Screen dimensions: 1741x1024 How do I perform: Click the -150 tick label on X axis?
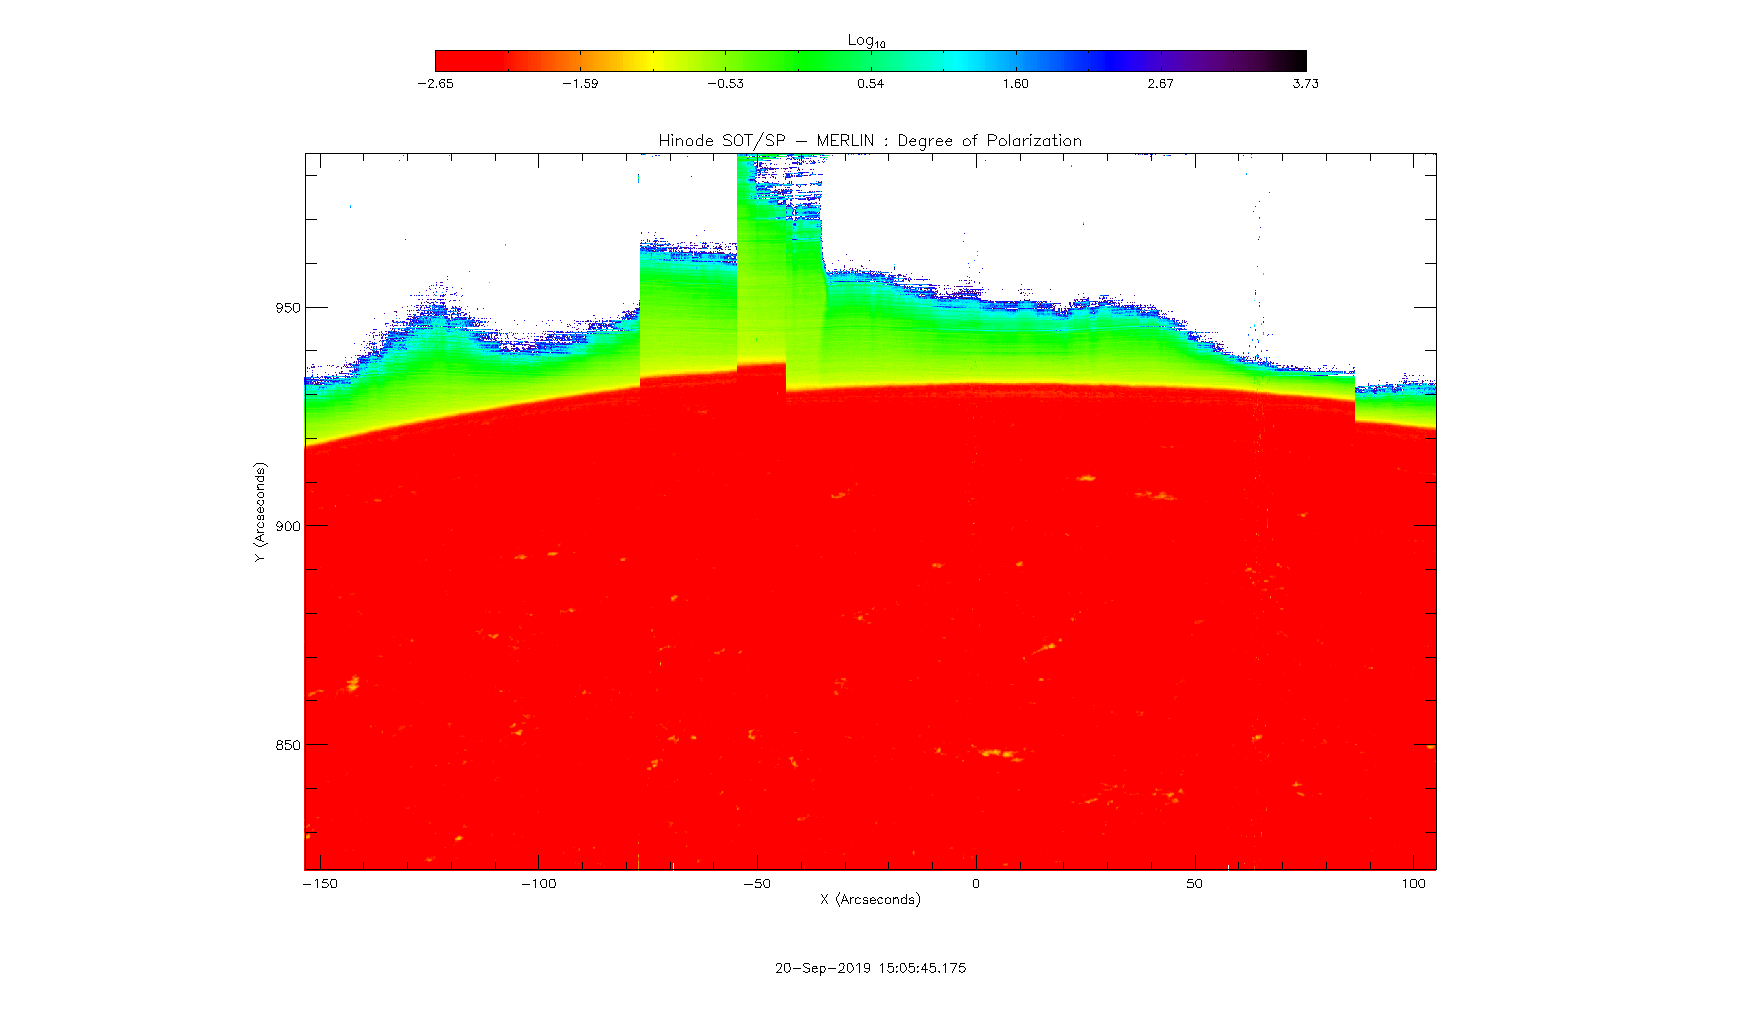tap(320, 884)
